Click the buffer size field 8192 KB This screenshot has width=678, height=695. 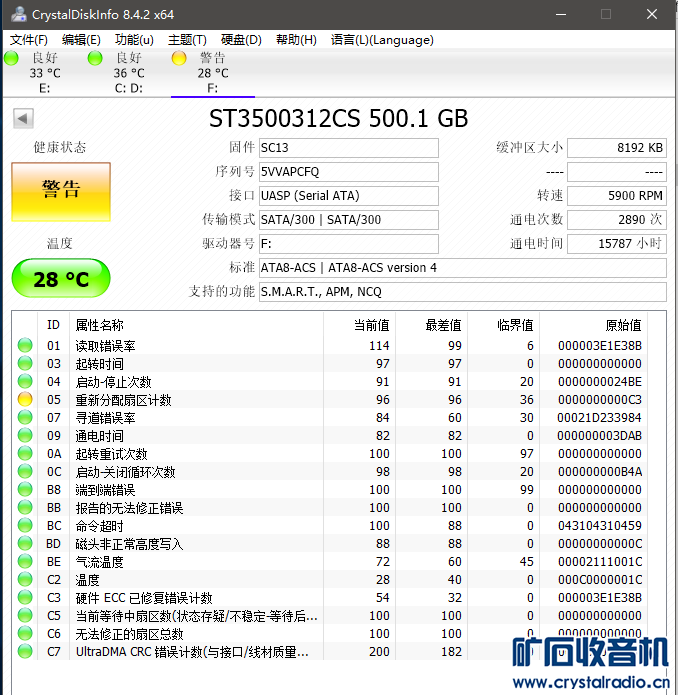point(617,148)
